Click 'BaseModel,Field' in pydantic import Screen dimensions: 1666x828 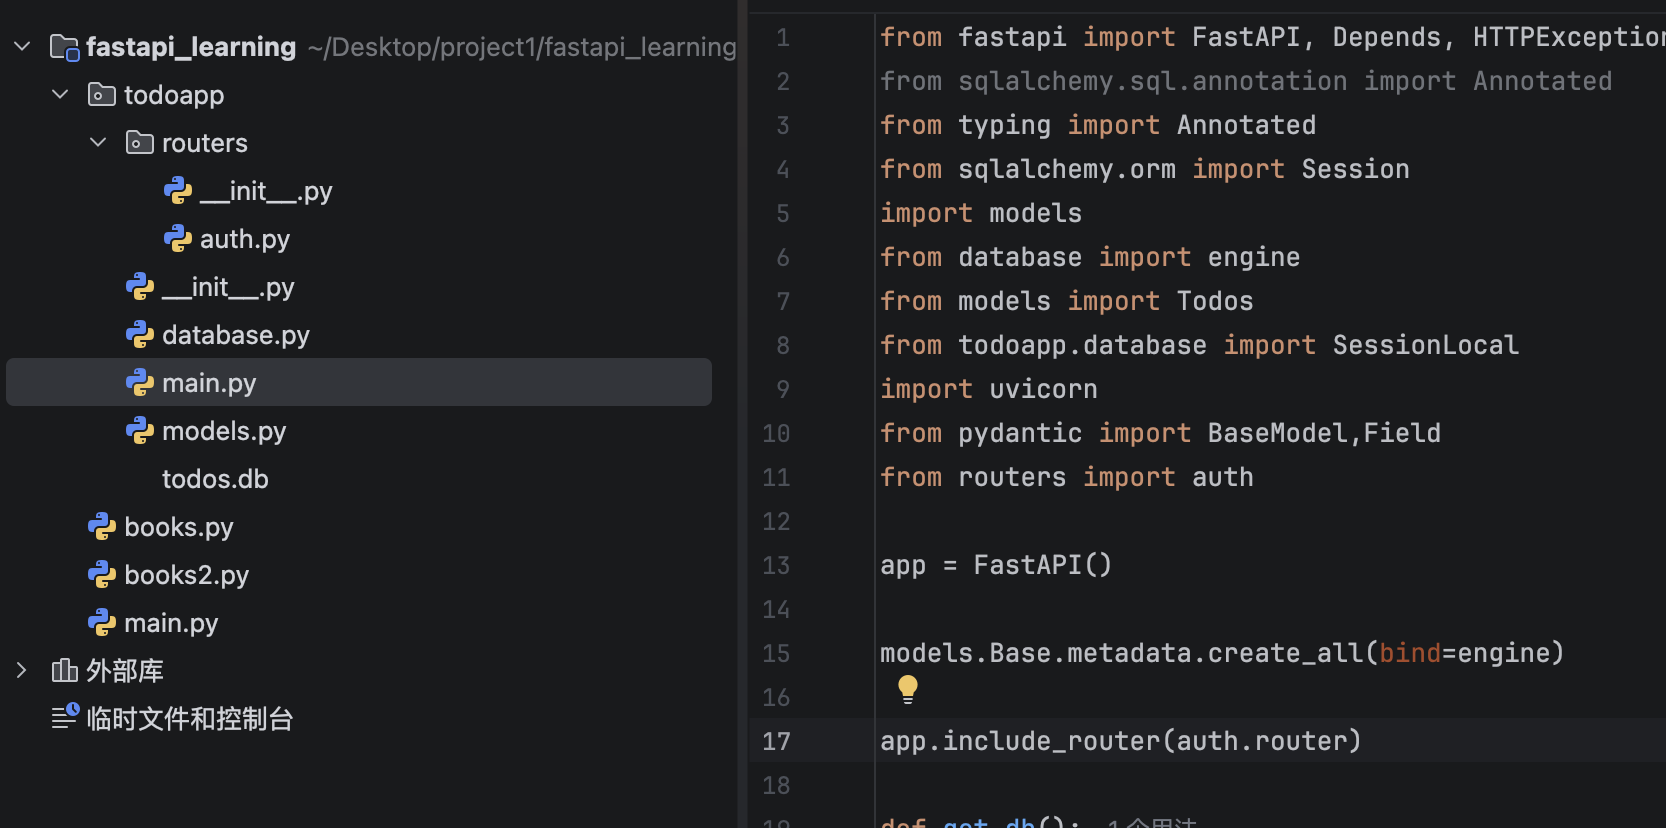tap(1324, 433)
